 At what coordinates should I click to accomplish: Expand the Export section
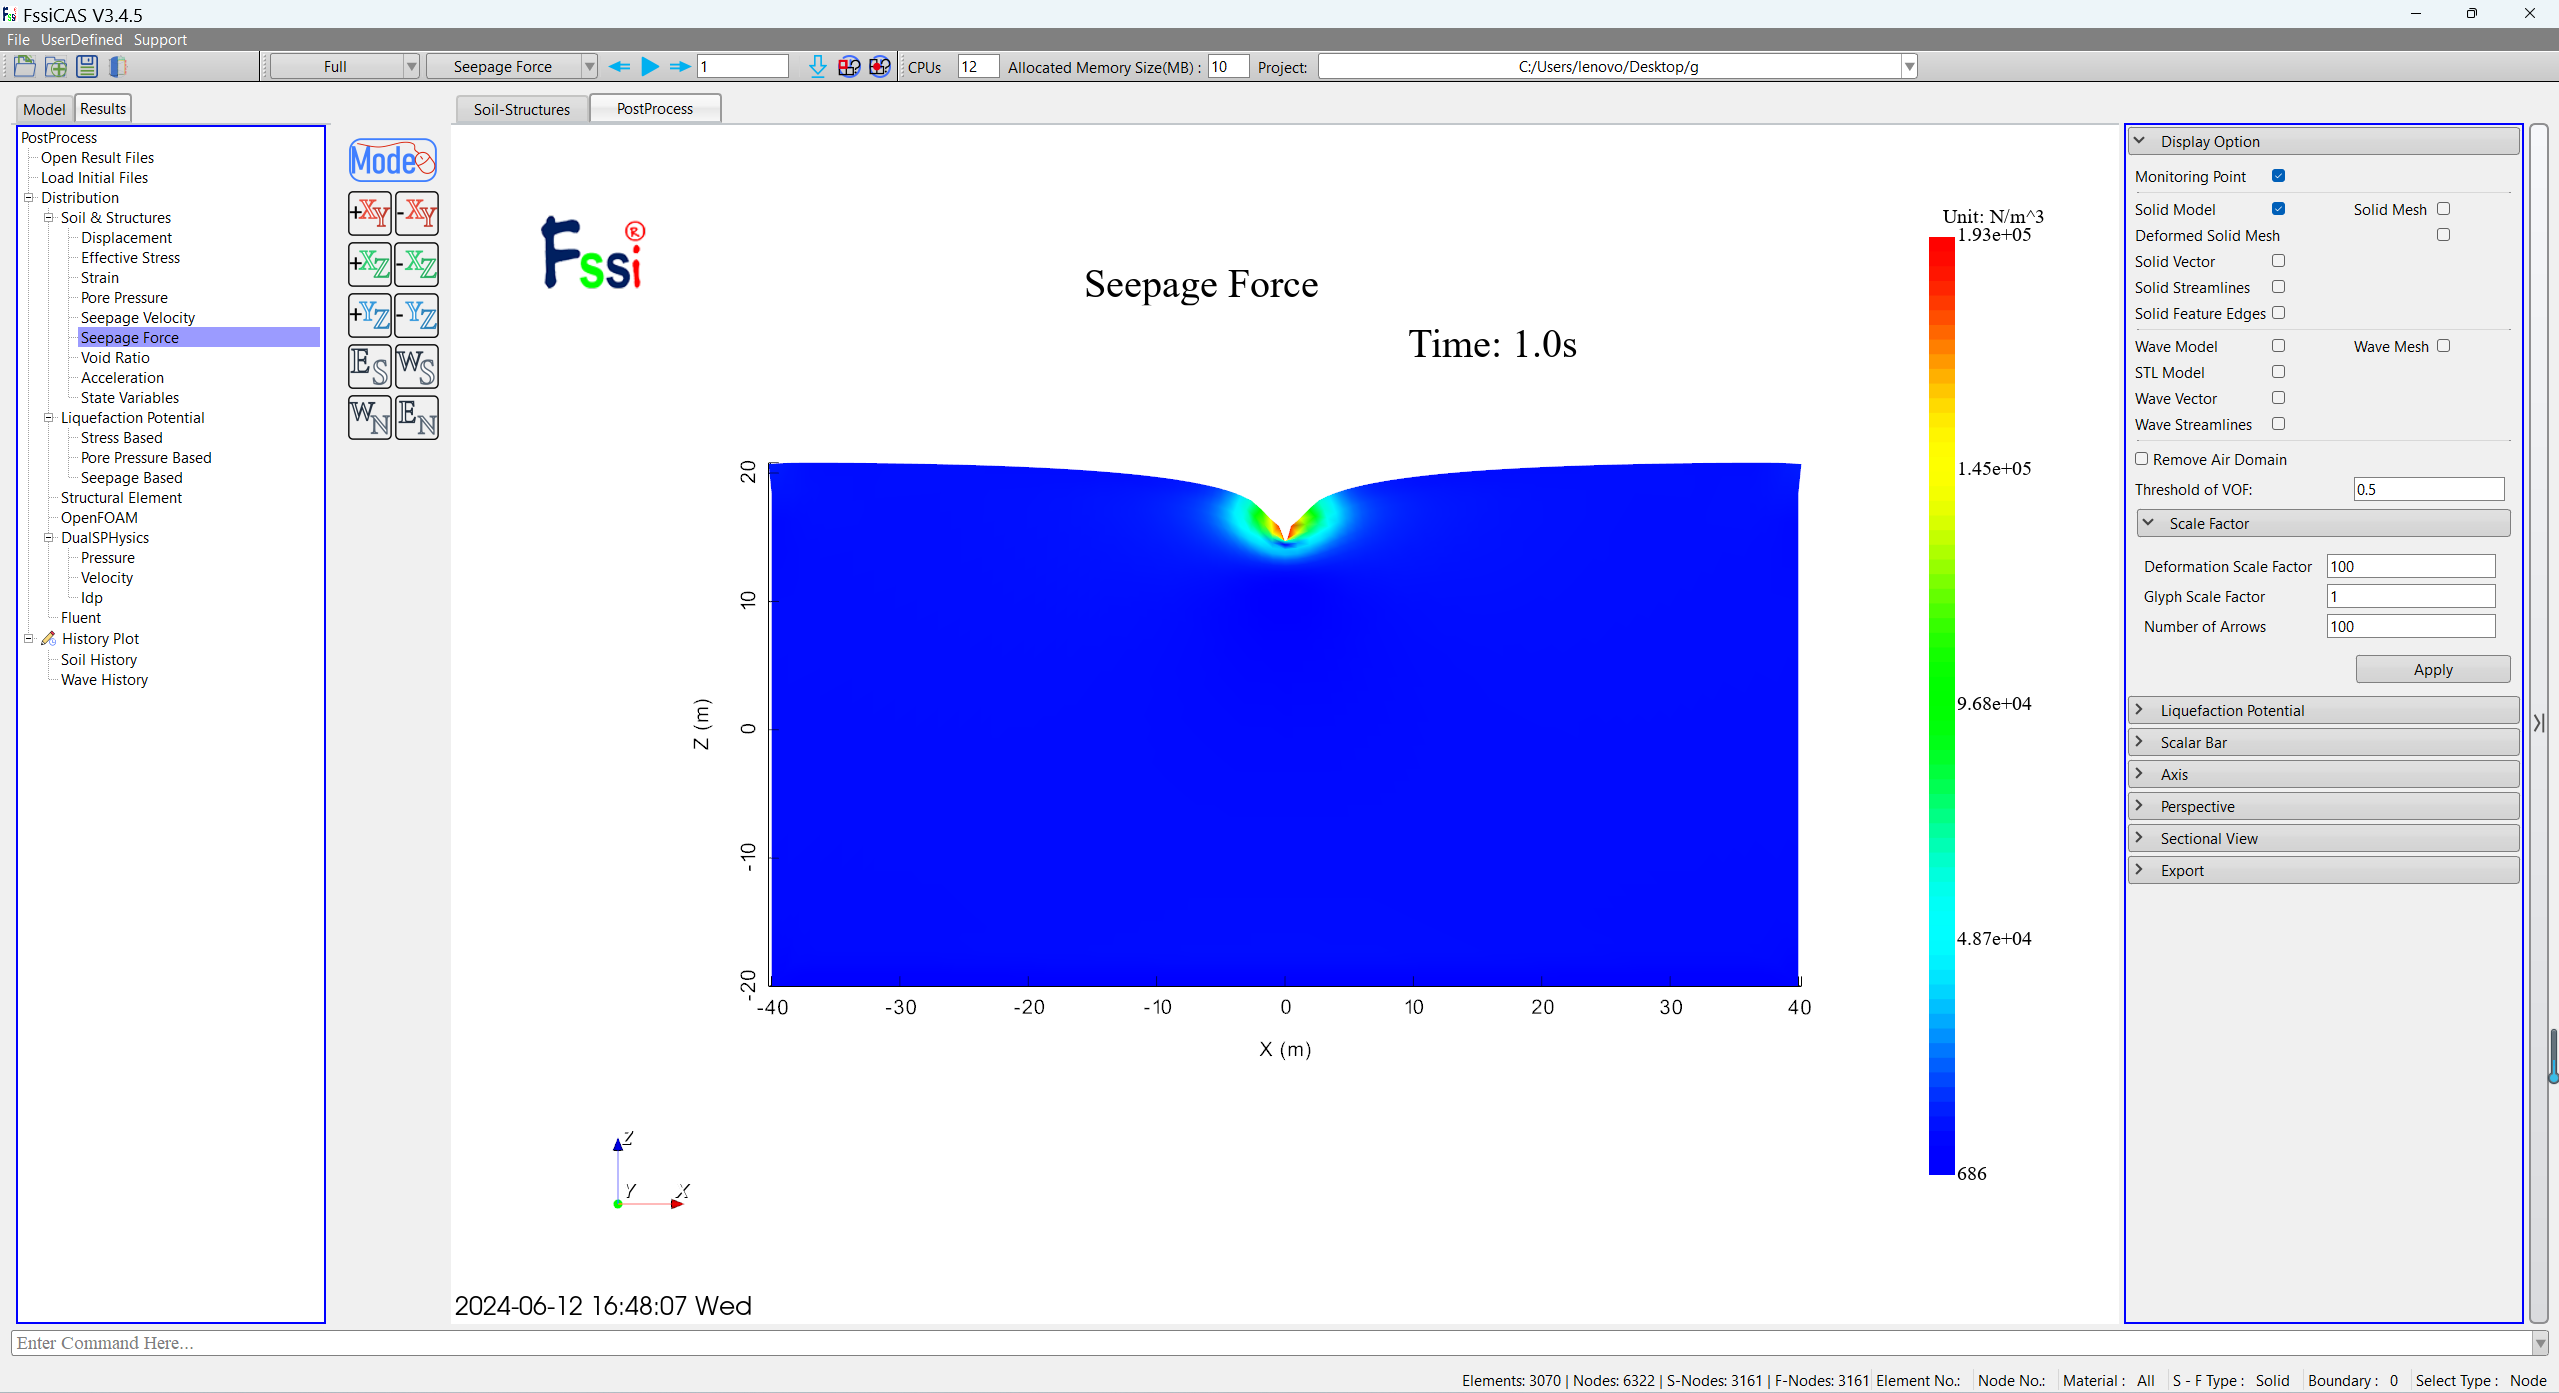coord(2323,870)
